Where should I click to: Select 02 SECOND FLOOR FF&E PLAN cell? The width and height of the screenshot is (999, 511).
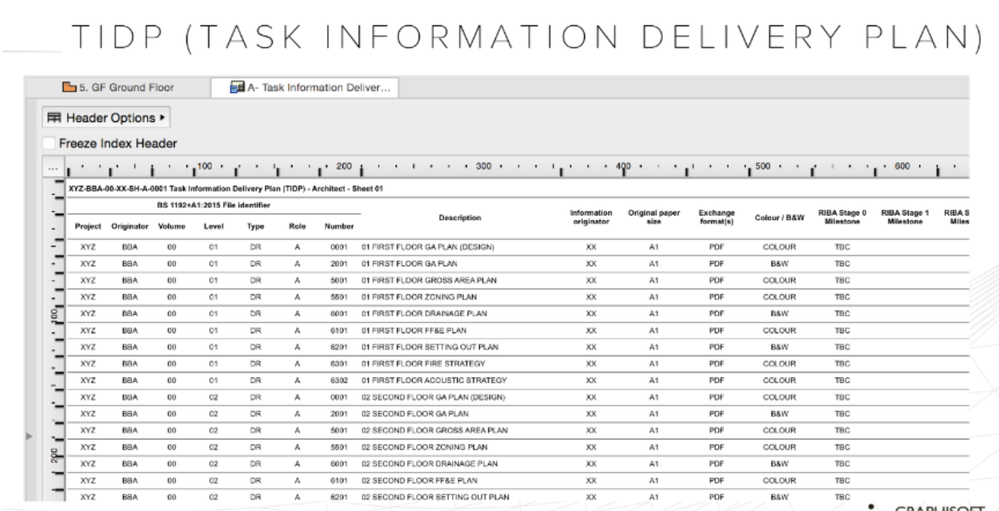click(x=419, y=480)
